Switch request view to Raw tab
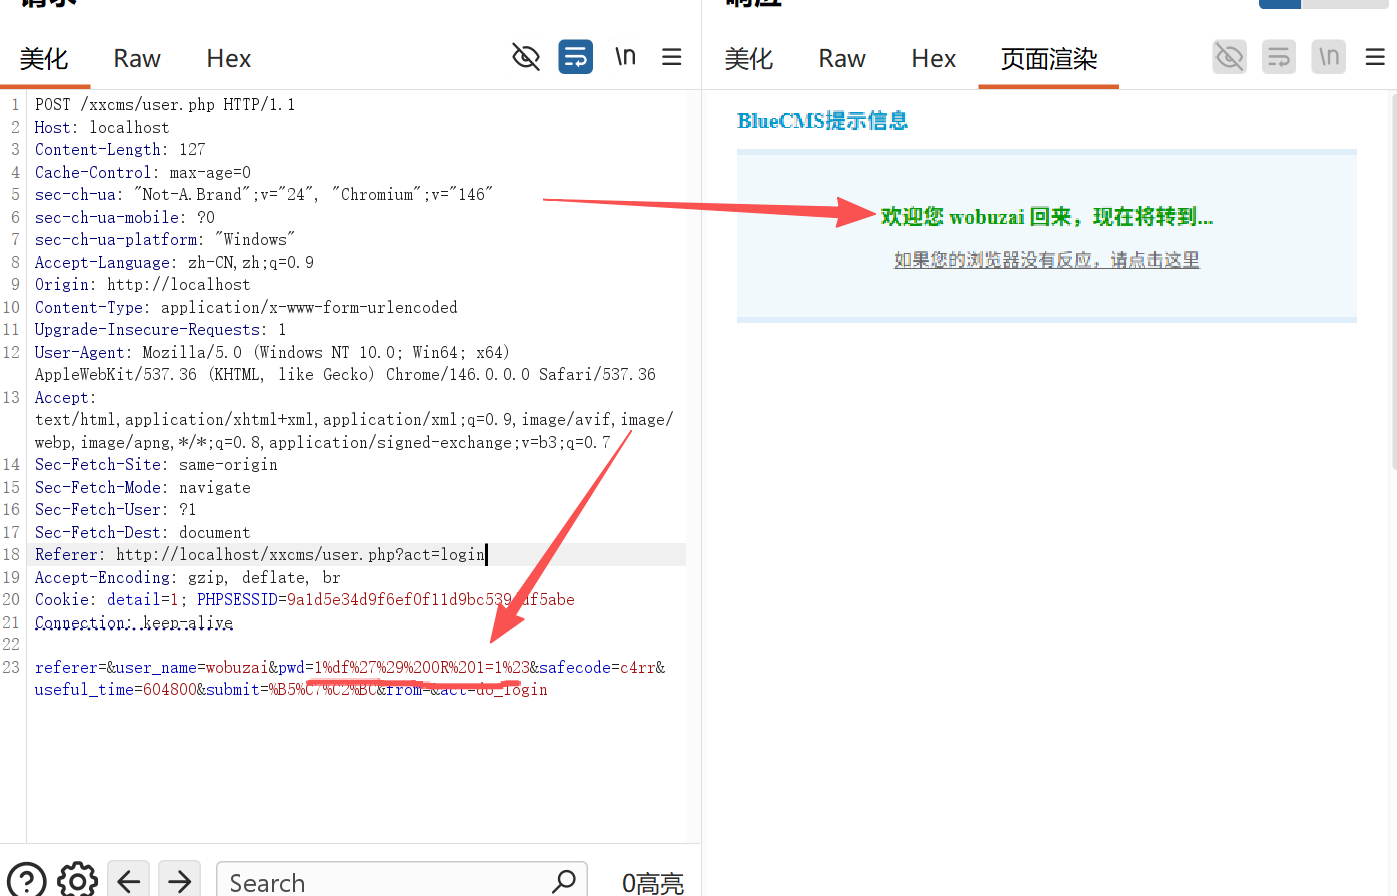 pyautogui.click(x=137, y=59)
